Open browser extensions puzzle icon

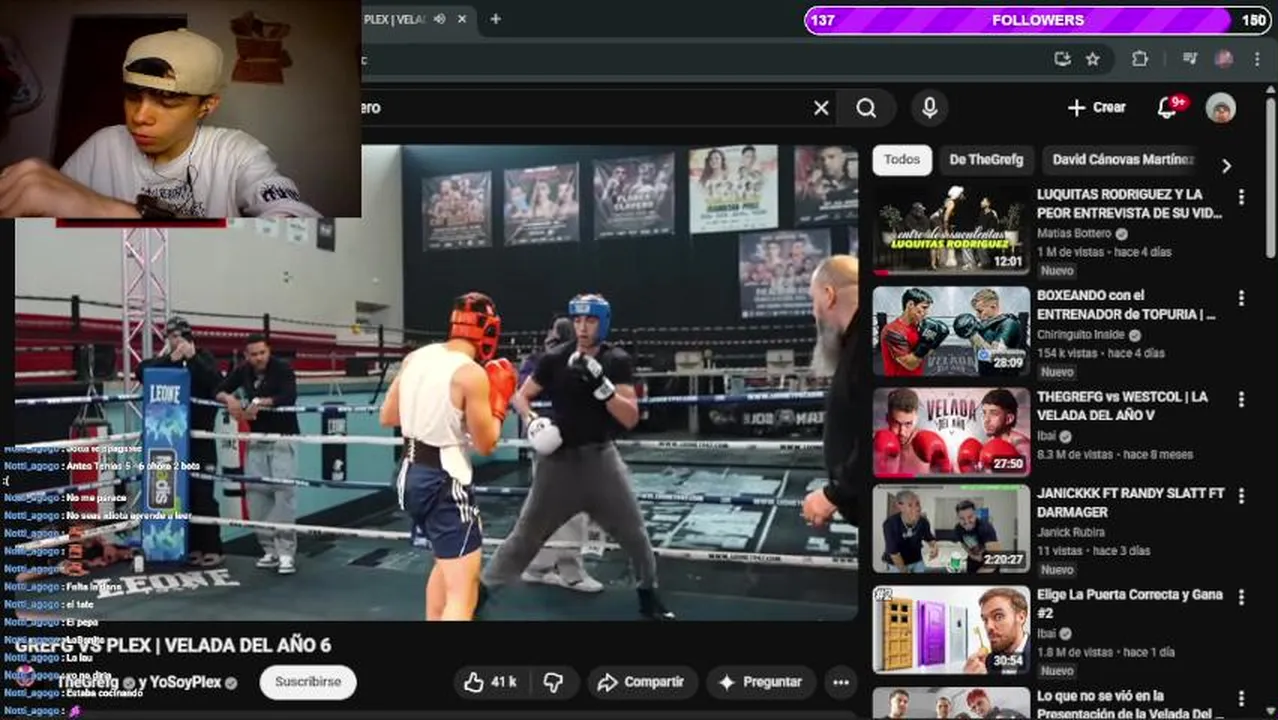(1139, 59)
